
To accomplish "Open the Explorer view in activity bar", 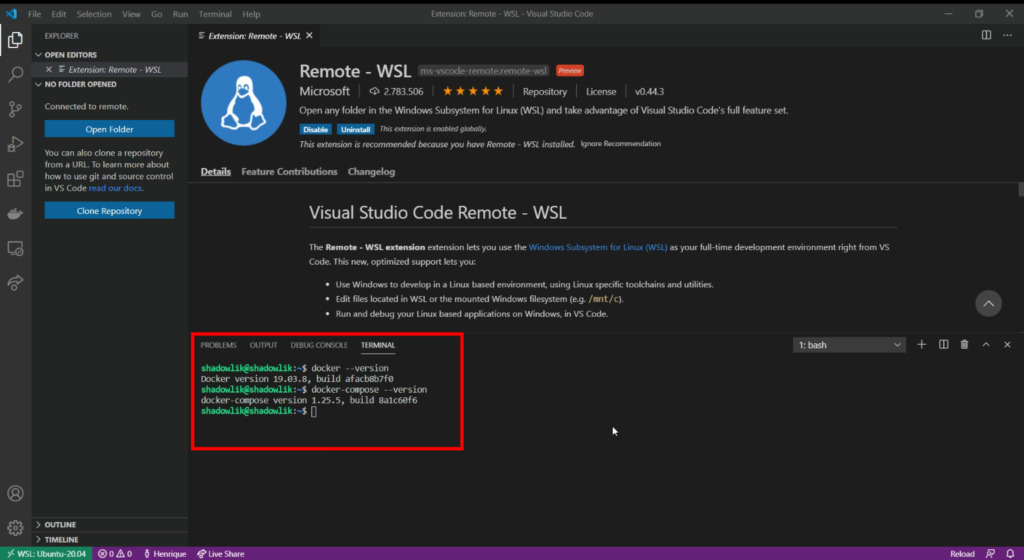I will (x=15, y=40).
